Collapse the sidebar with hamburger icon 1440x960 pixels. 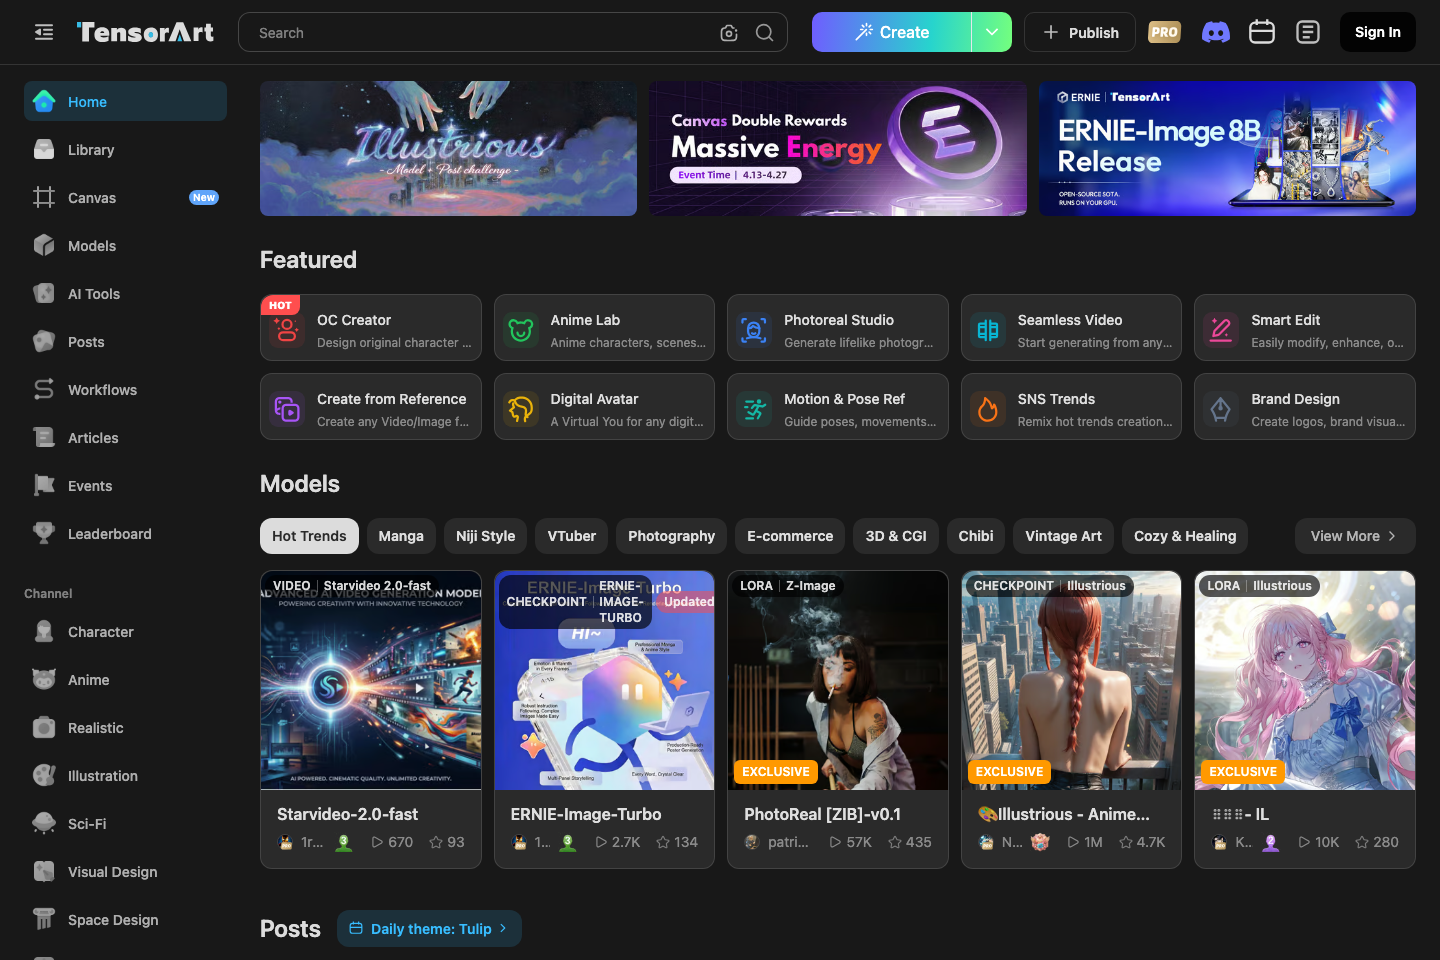(44, 32)
